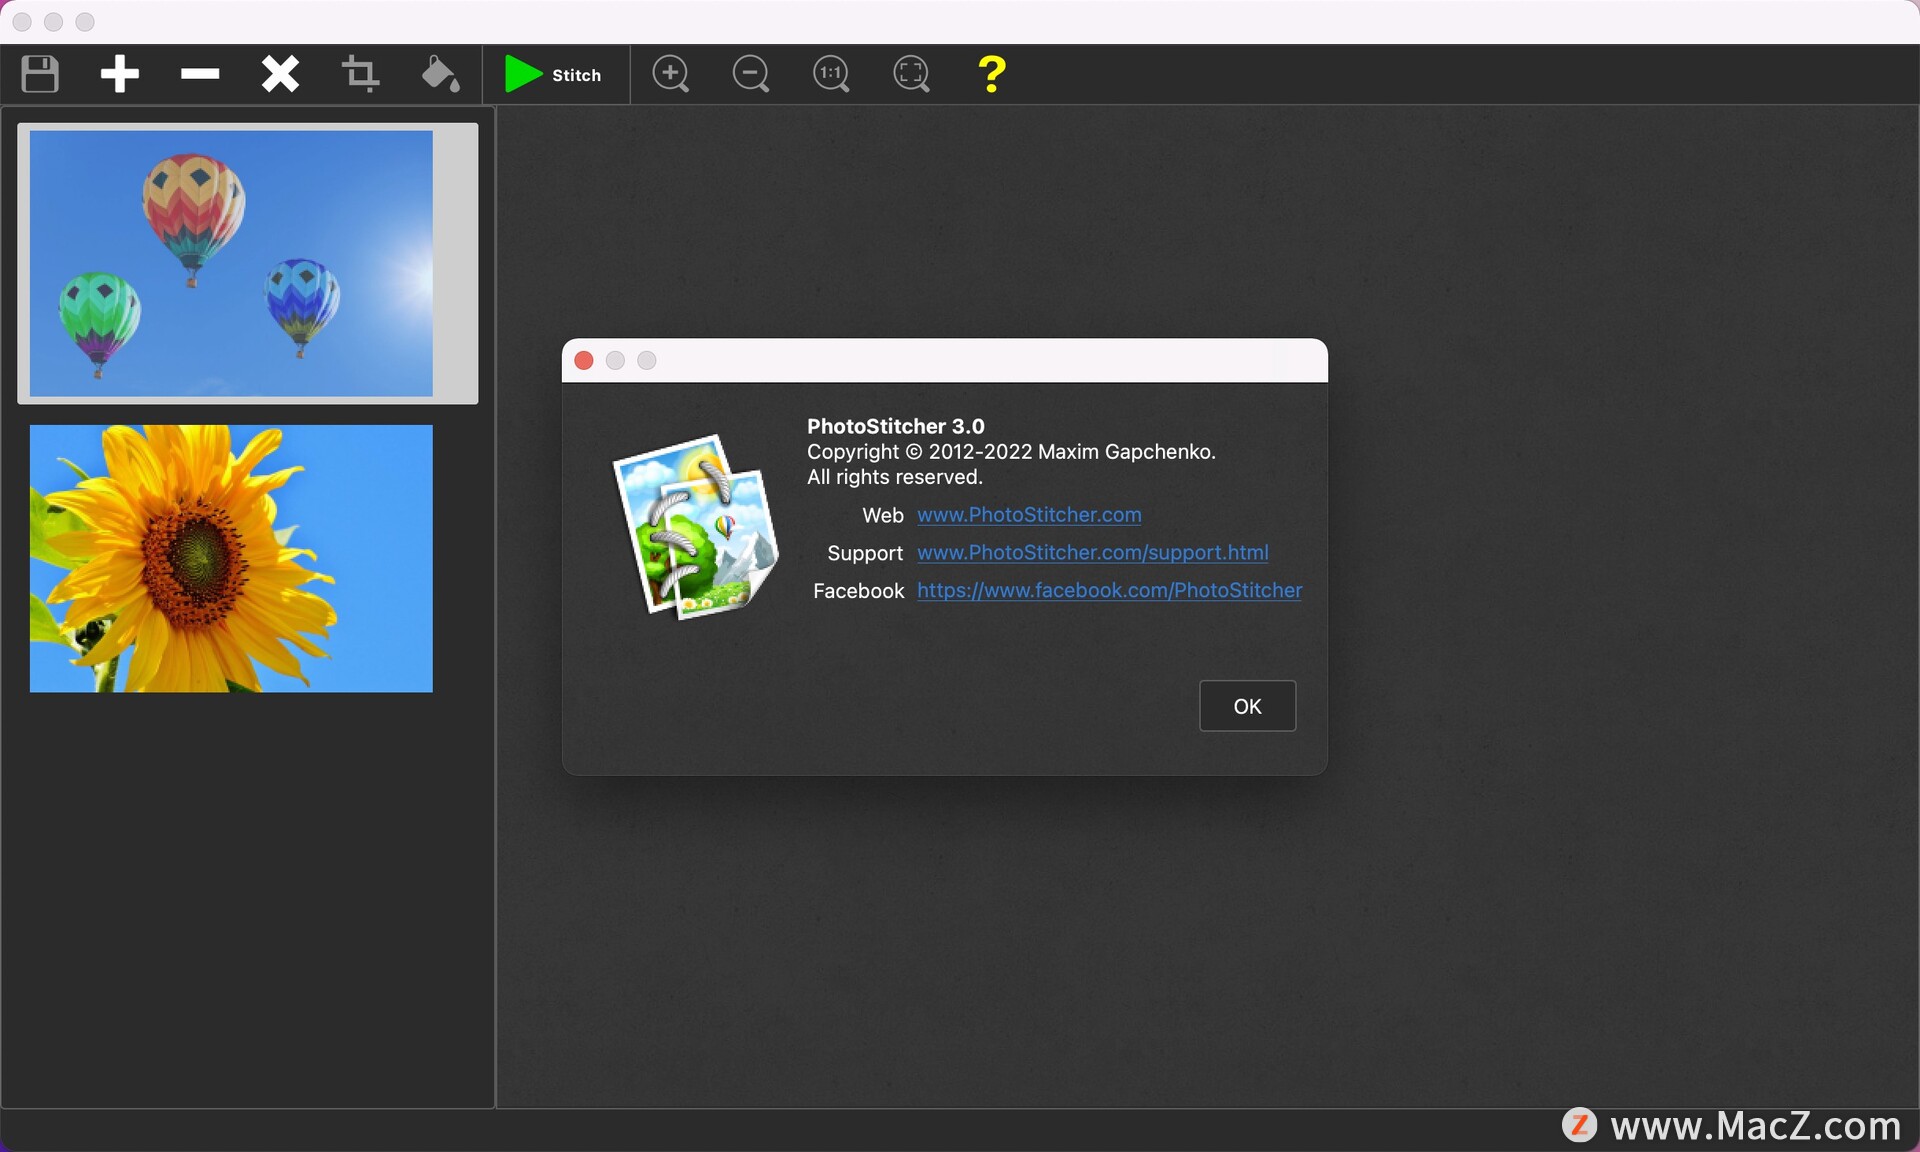This screenshot has height=1152, width=1920.
Task: Click the Add image icon
Action: [x=119, y=74]
